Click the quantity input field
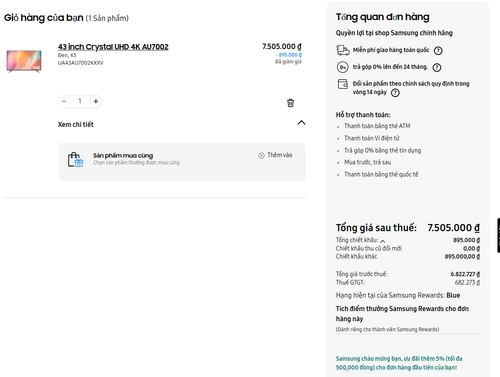Screen dimensions: 500x377 tap(80, 101)
